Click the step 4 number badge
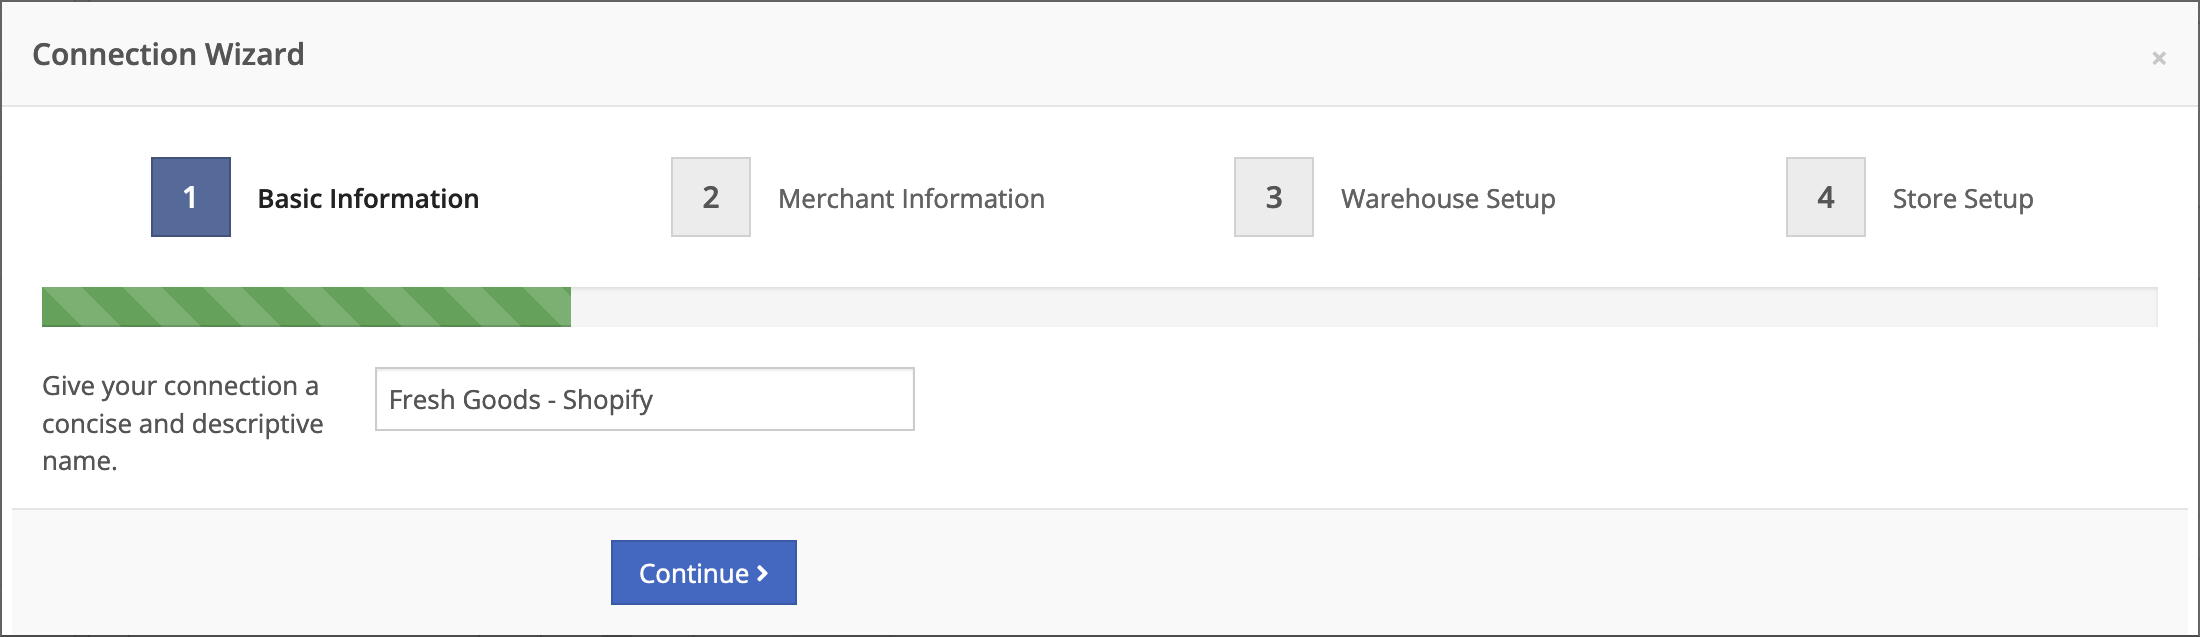 click(x=1826, y=197)
